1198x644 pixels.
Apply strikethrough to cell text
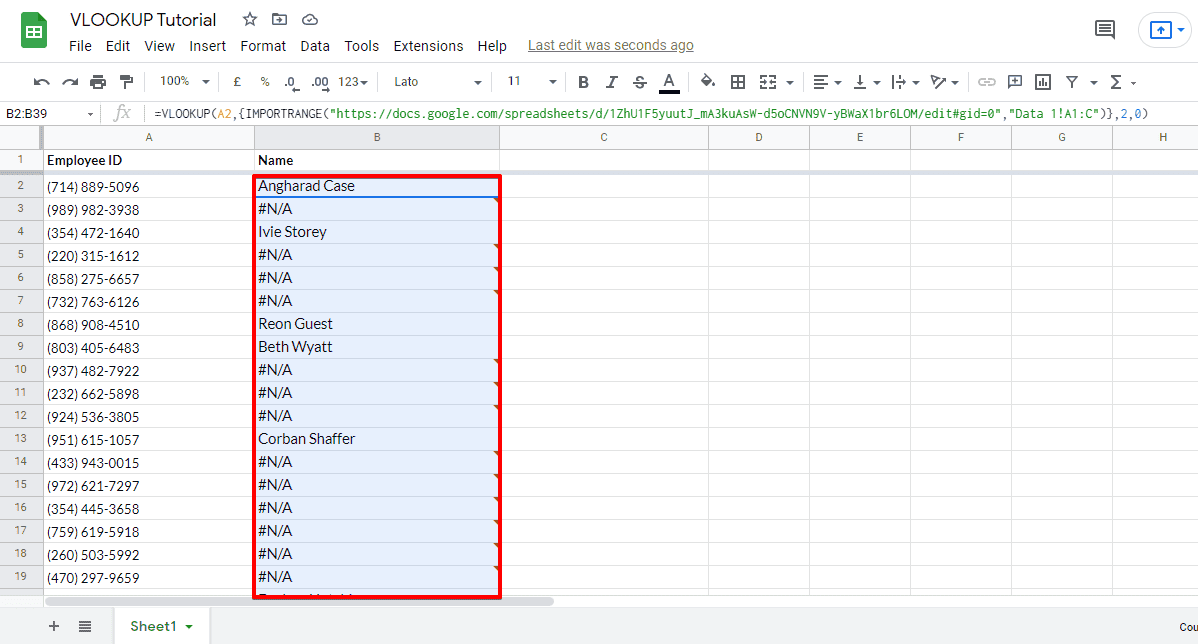(639, 81)
